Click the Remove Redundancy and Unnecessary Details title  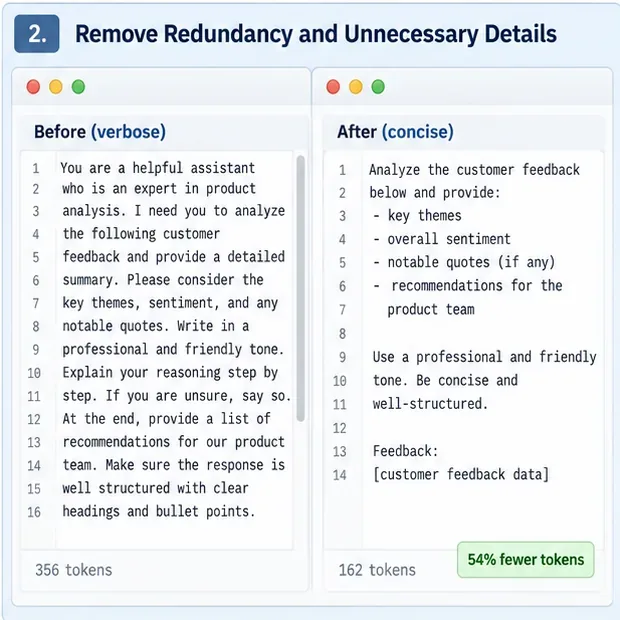coord(316,34)
